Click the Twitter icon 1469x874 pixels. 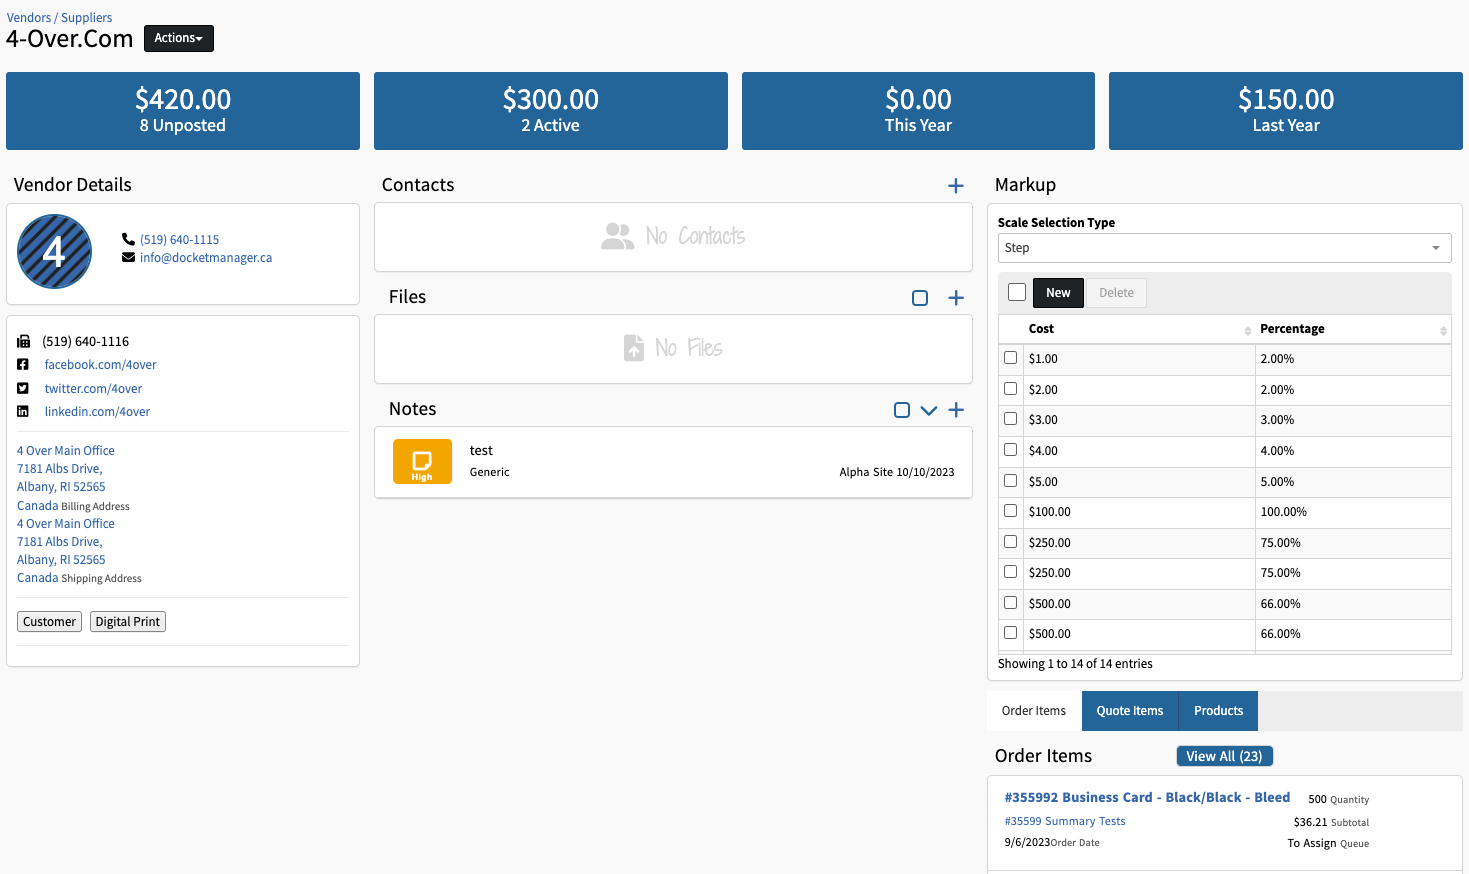(23, 388)
